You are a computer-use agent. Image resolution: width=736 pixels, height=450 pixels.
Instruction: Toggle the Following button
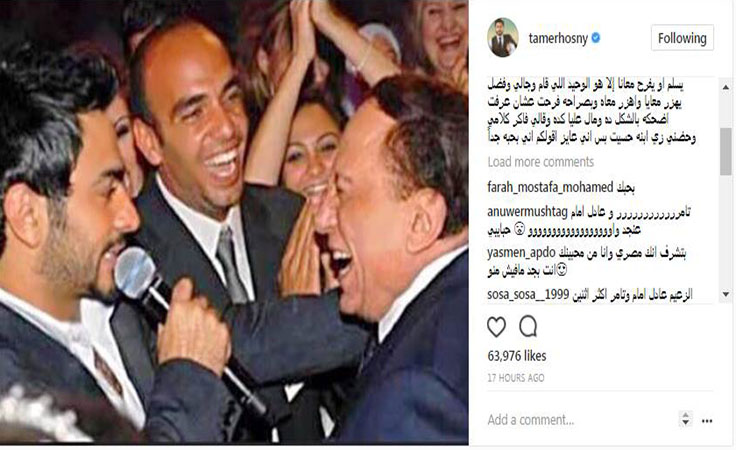tap(682, 38)
